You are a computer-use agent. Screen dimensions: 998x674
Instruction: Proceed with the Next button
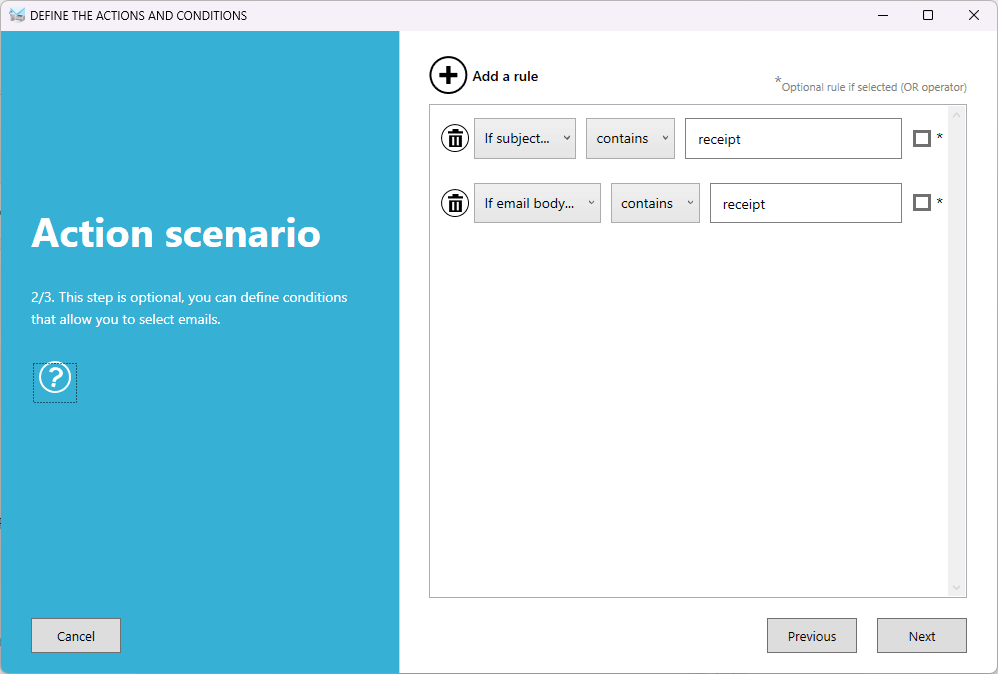click(922, 636)
